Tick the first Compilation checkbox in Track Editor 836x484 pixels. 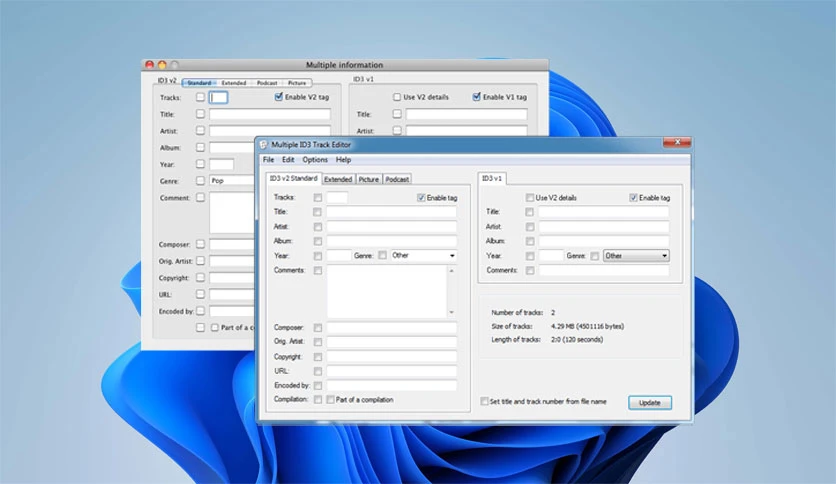click(x=318, y=399)
